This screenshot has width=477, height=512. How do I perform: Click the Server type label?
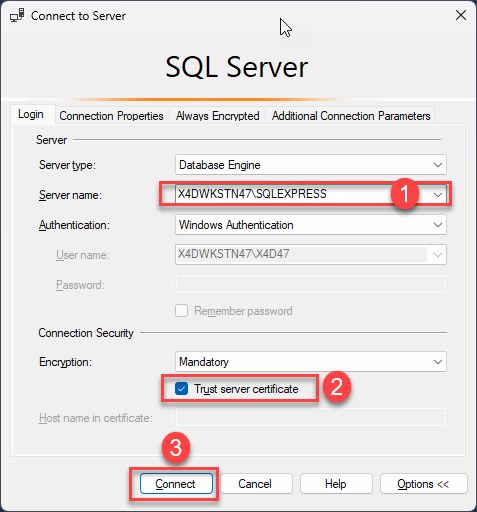coord(67,165)
